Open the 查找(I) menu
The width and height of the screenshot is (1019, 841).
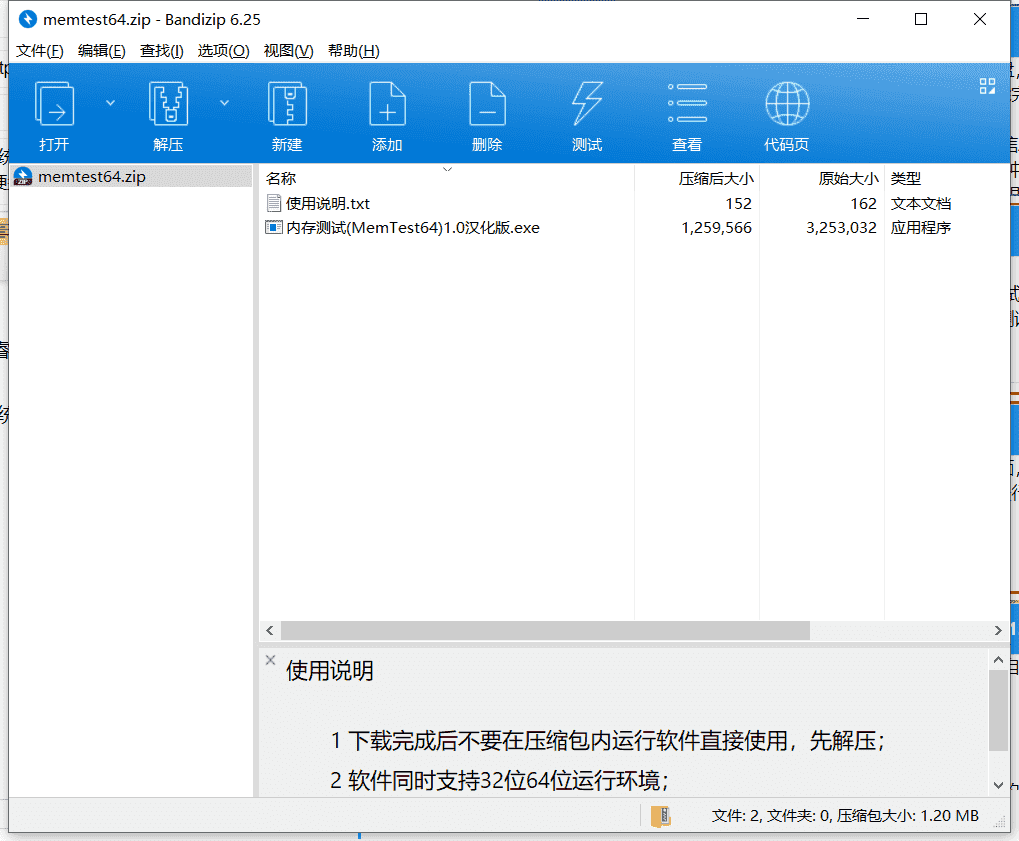pos(162,51)
